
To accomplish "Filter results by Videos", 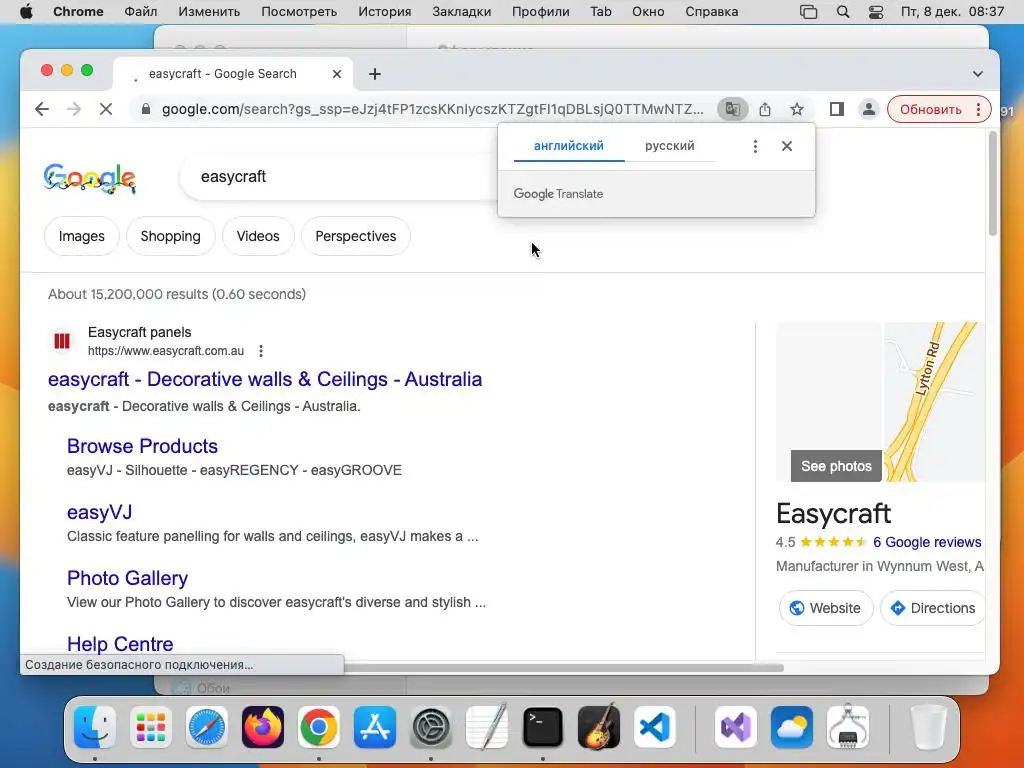I will pos(258,236).
